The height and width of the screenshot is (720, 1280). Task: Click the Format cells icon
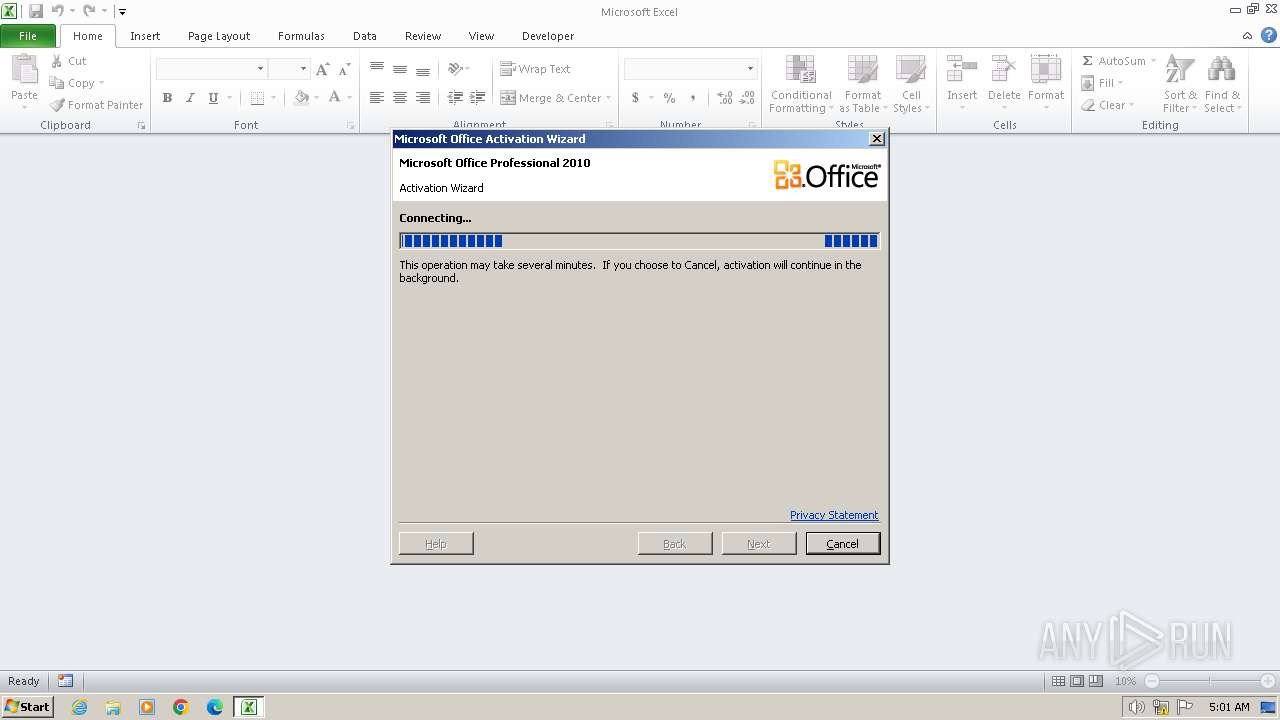tap(1046, 69)
